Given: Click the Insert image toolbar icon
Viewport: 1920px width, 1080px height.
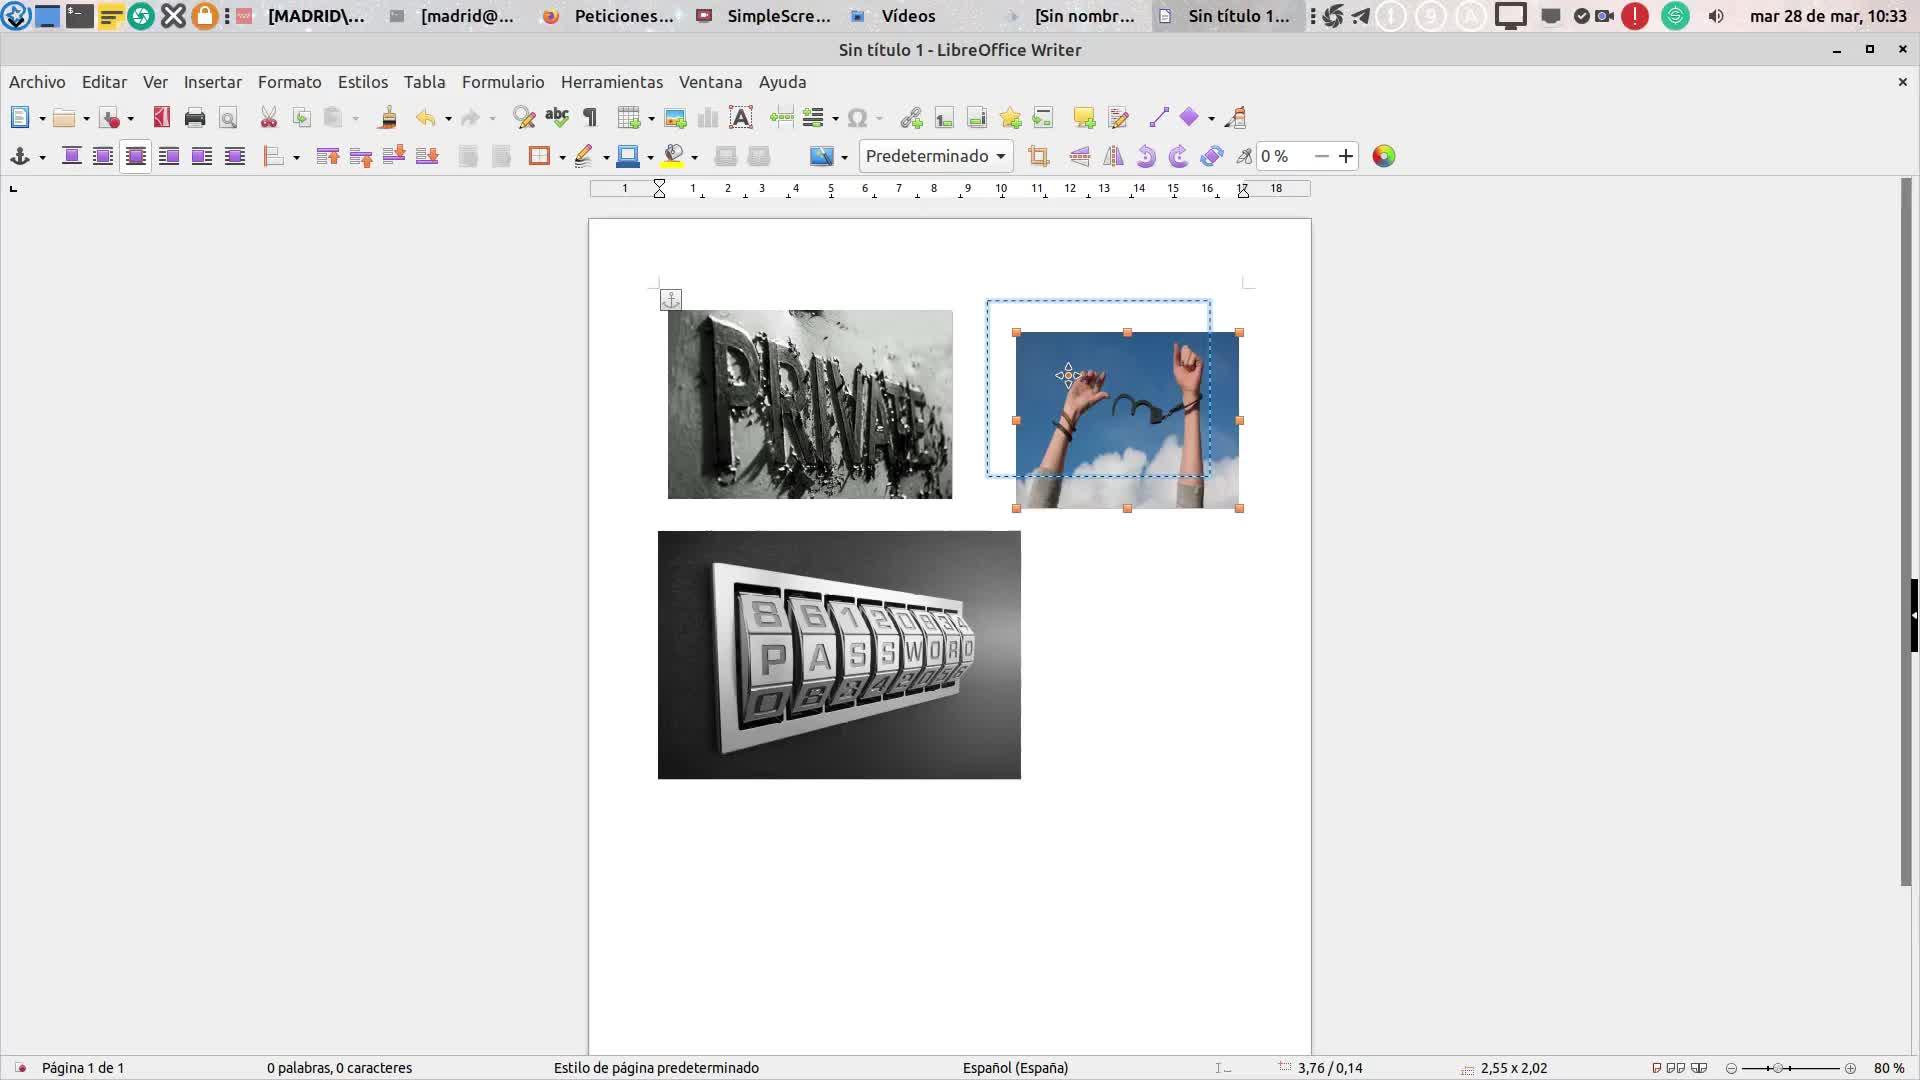Looking at the screenshot, I should pos(675,118).
